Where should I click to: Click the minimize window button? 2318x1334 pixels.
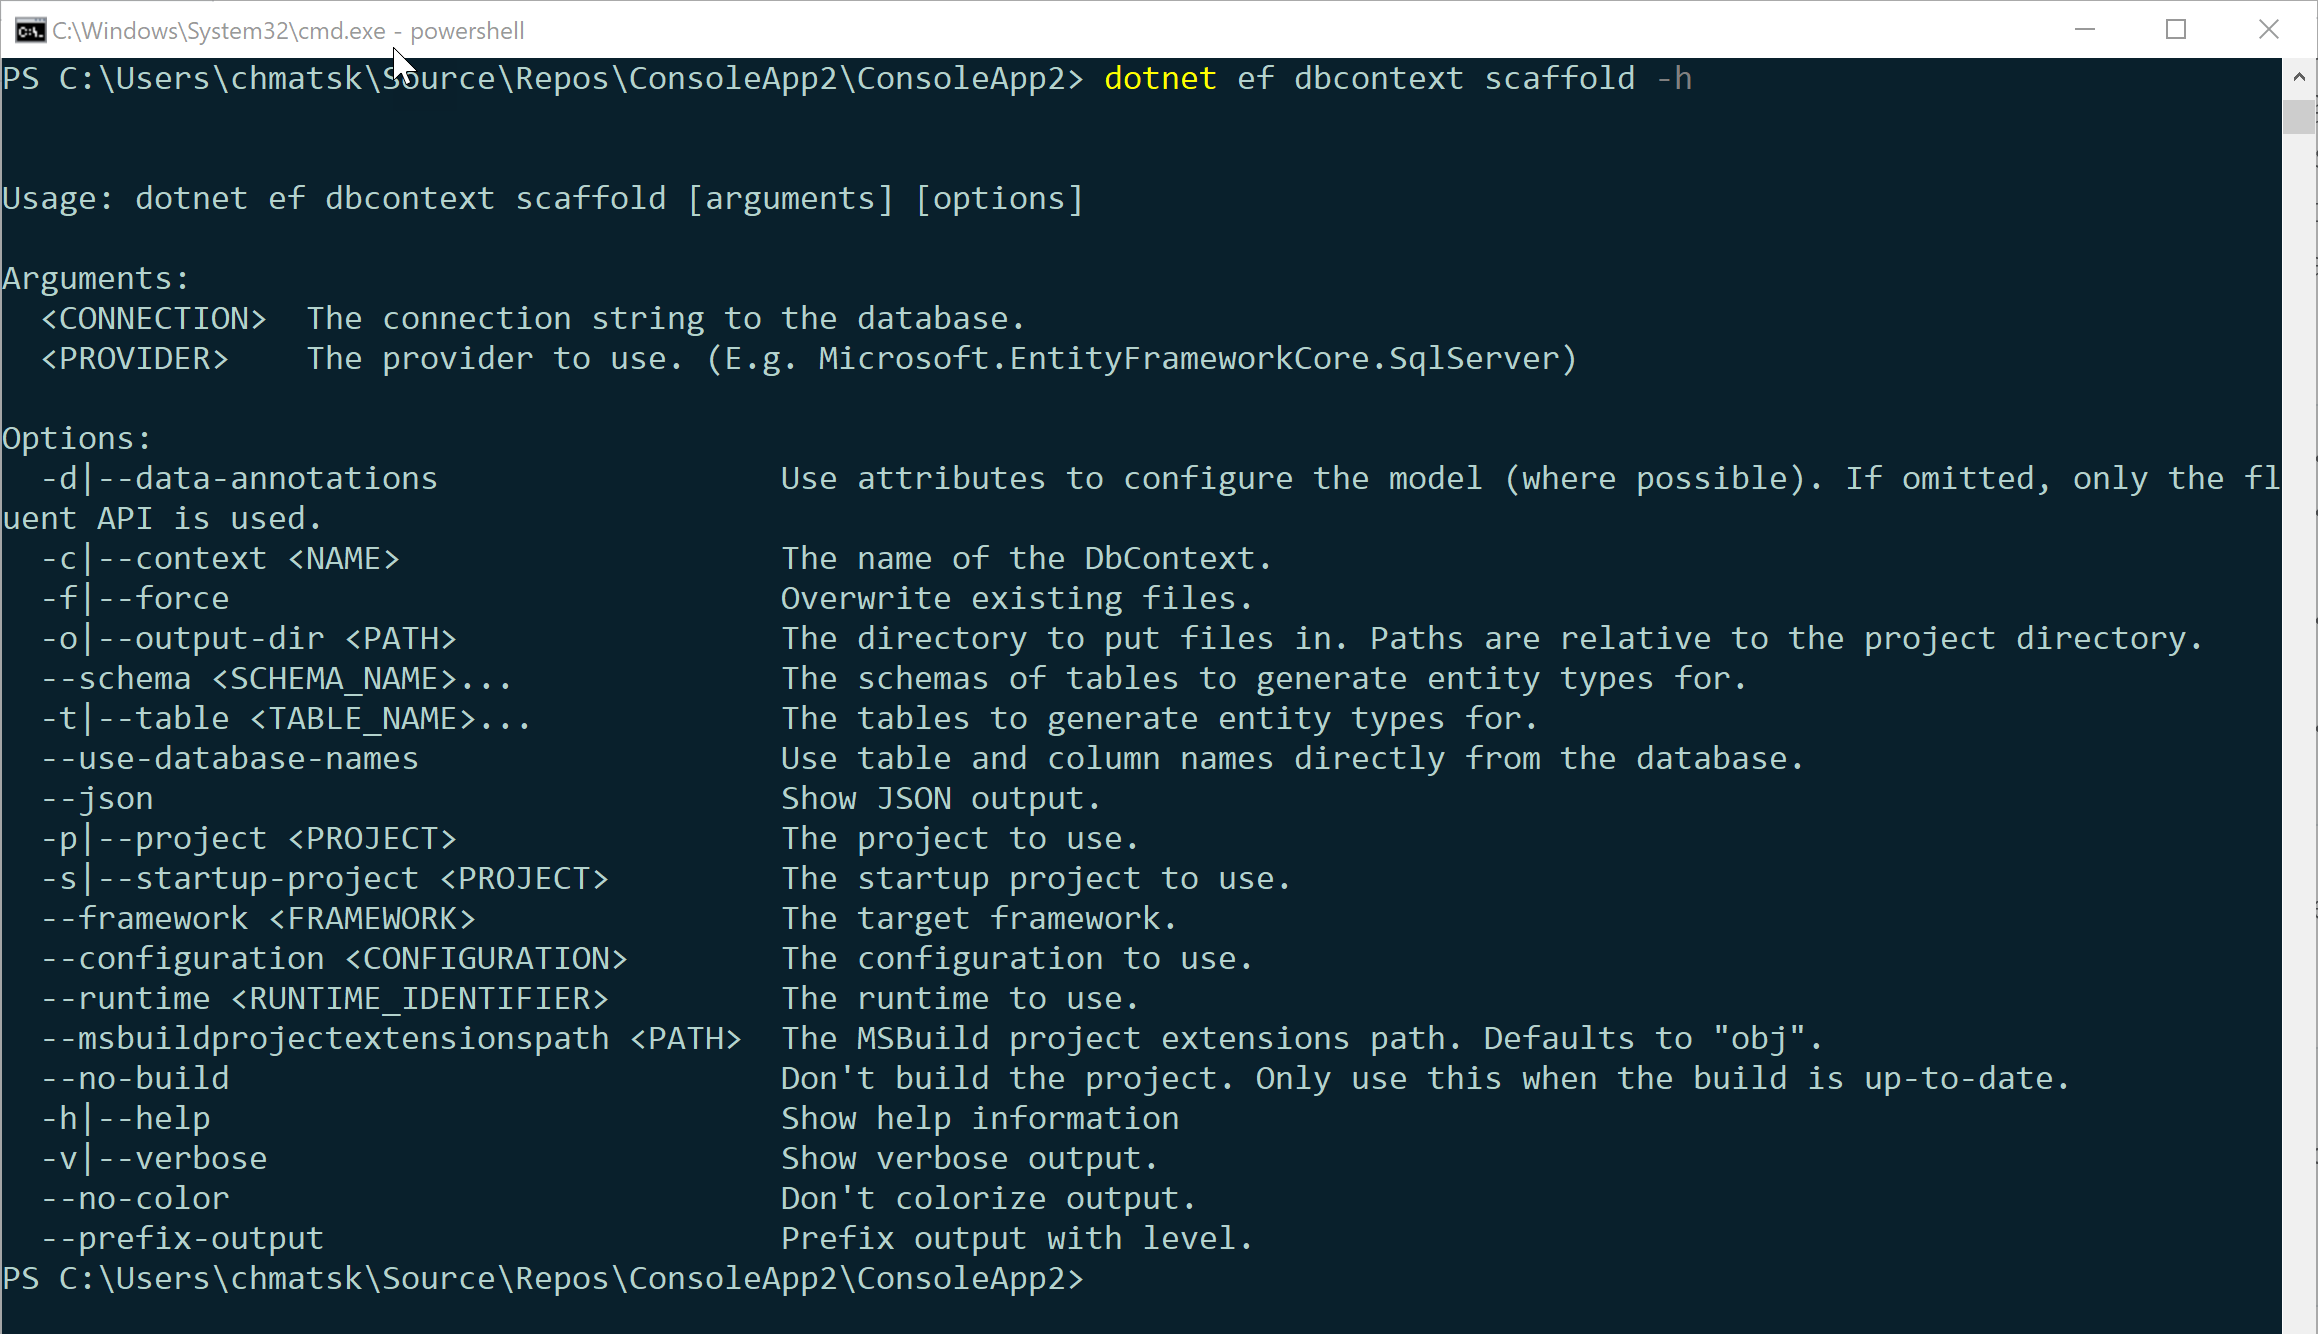[x=2086, y=29]
